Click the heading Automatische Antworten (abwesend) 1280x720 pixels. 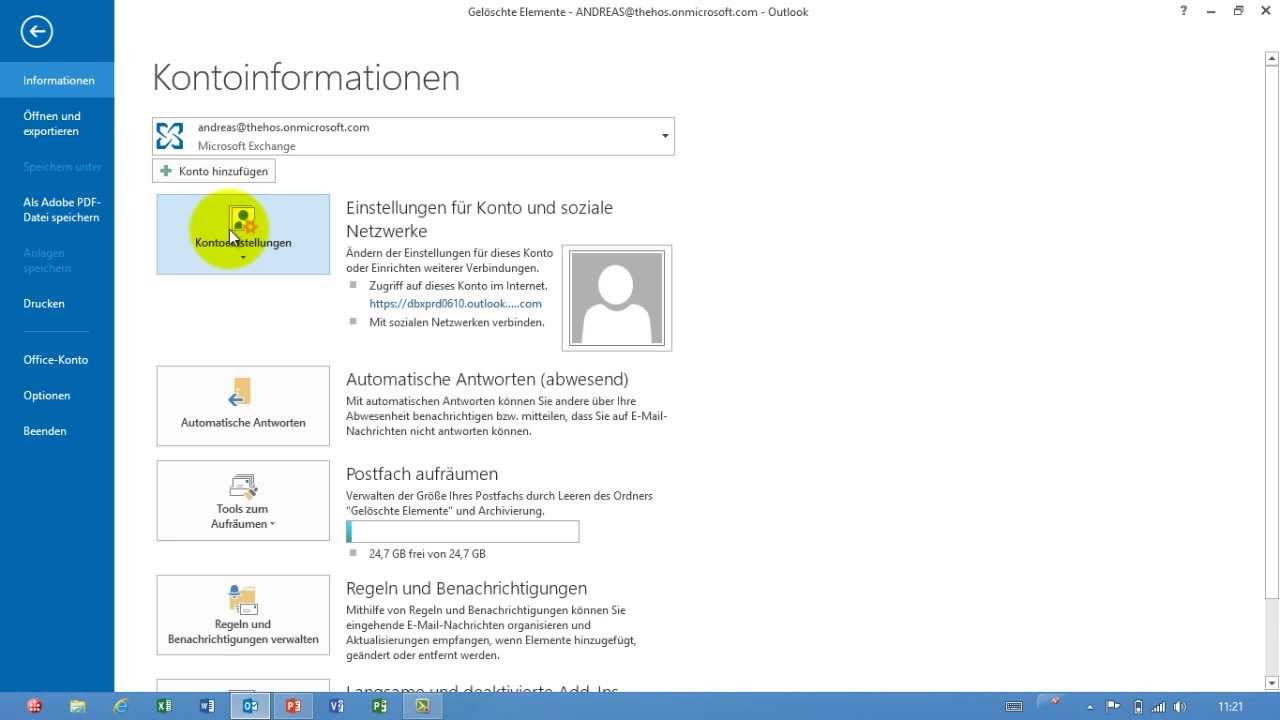487,380
